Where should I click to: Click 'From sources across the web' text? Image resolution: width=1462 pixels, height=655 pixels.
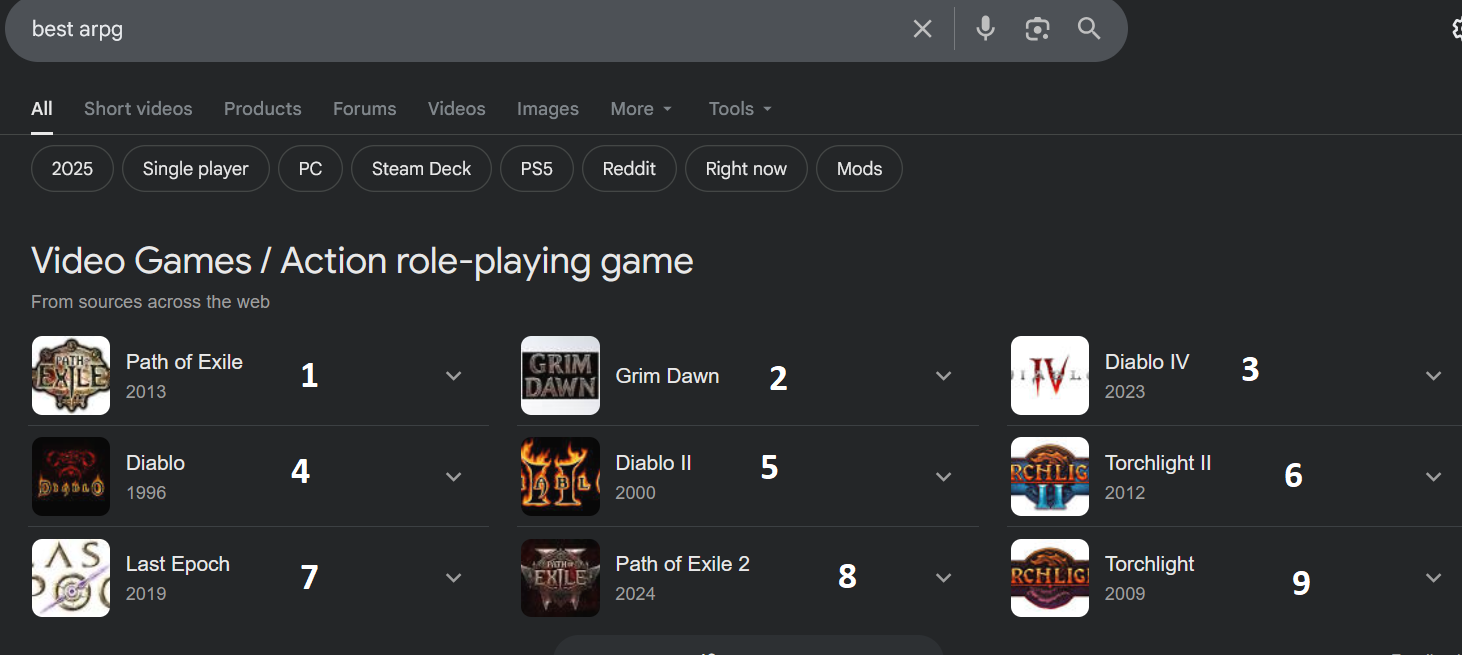pyautogui.click(x=150, y=301)
